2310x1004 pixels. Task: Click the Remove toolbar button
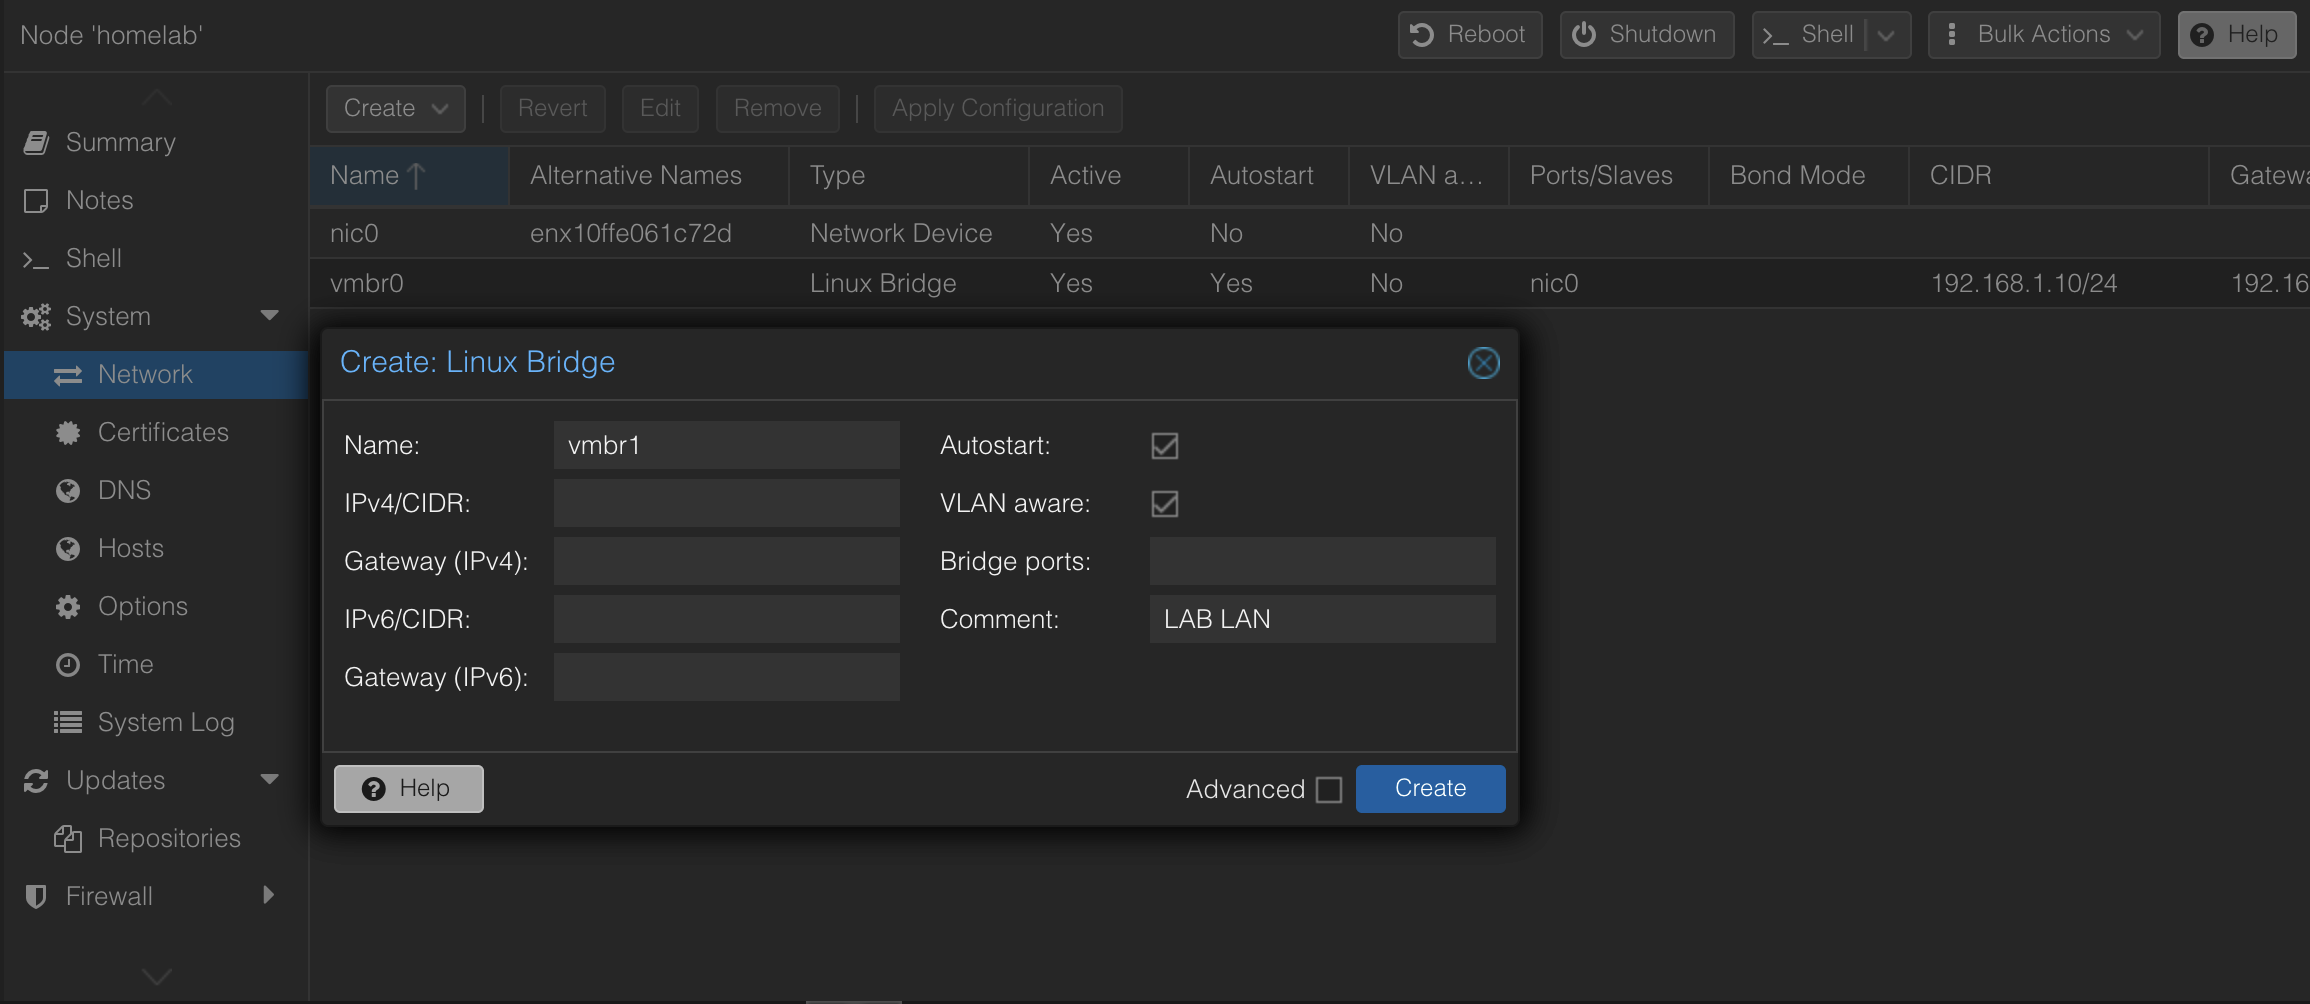click(777, 108)
